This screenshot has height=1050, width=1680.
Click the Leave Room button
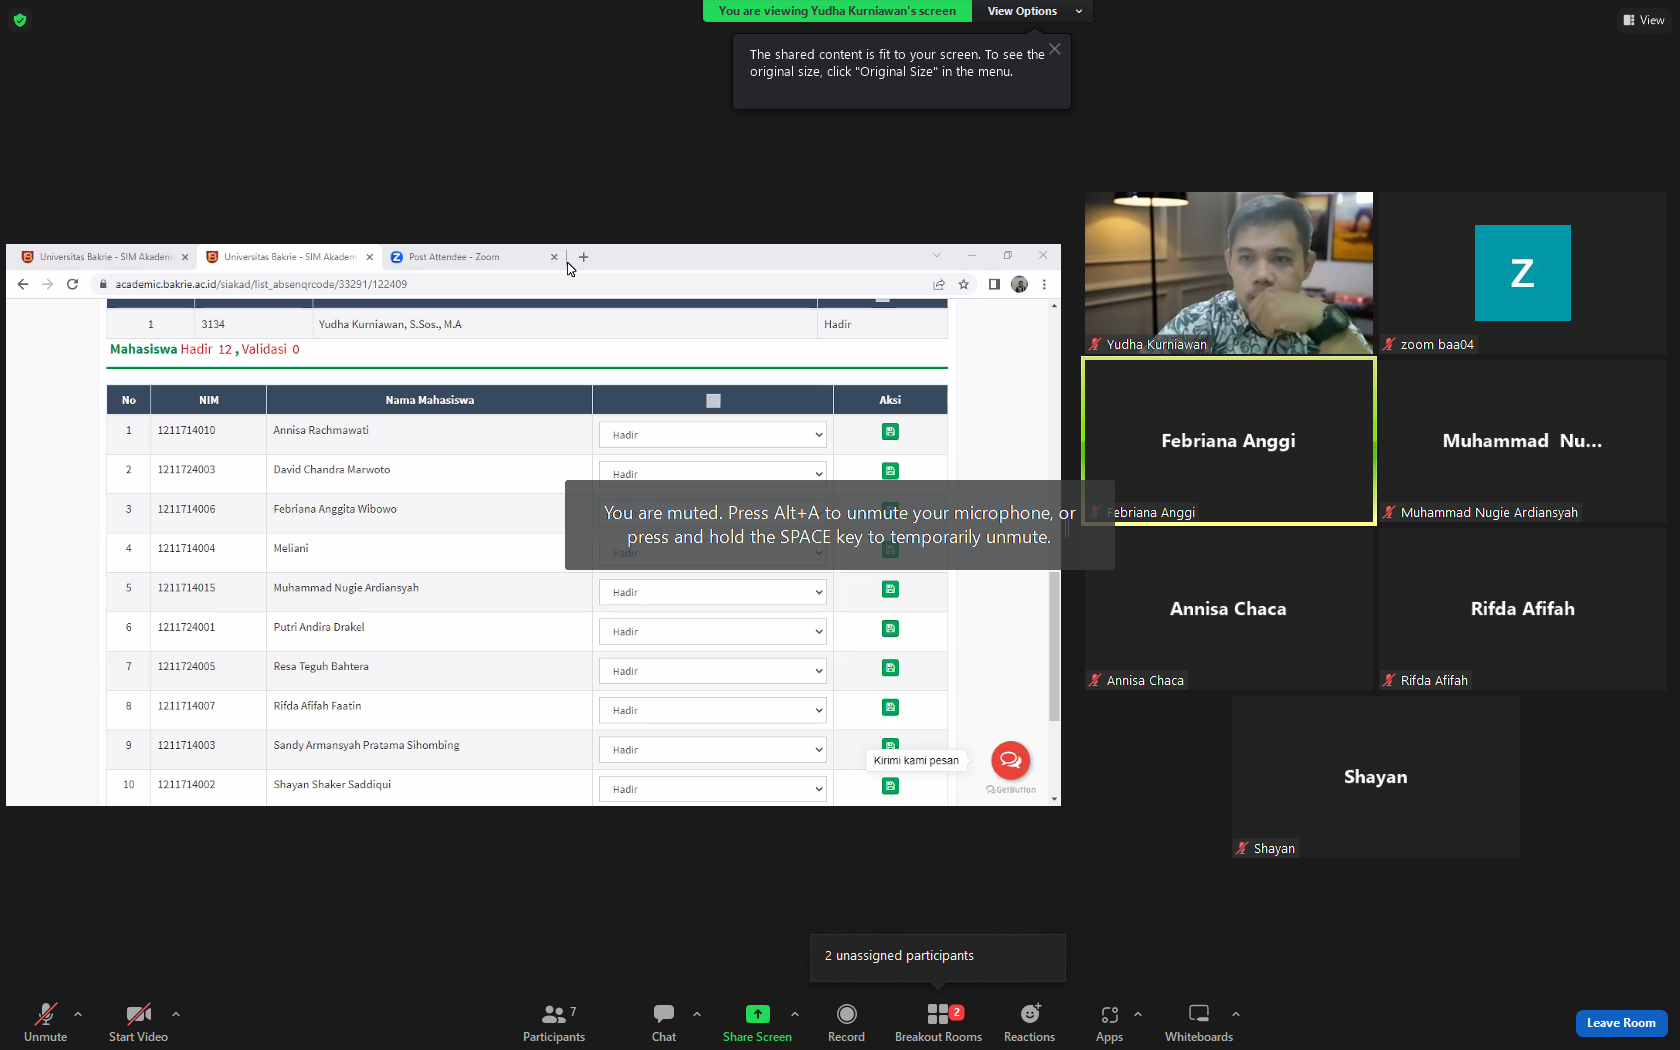[1621, 1023]
